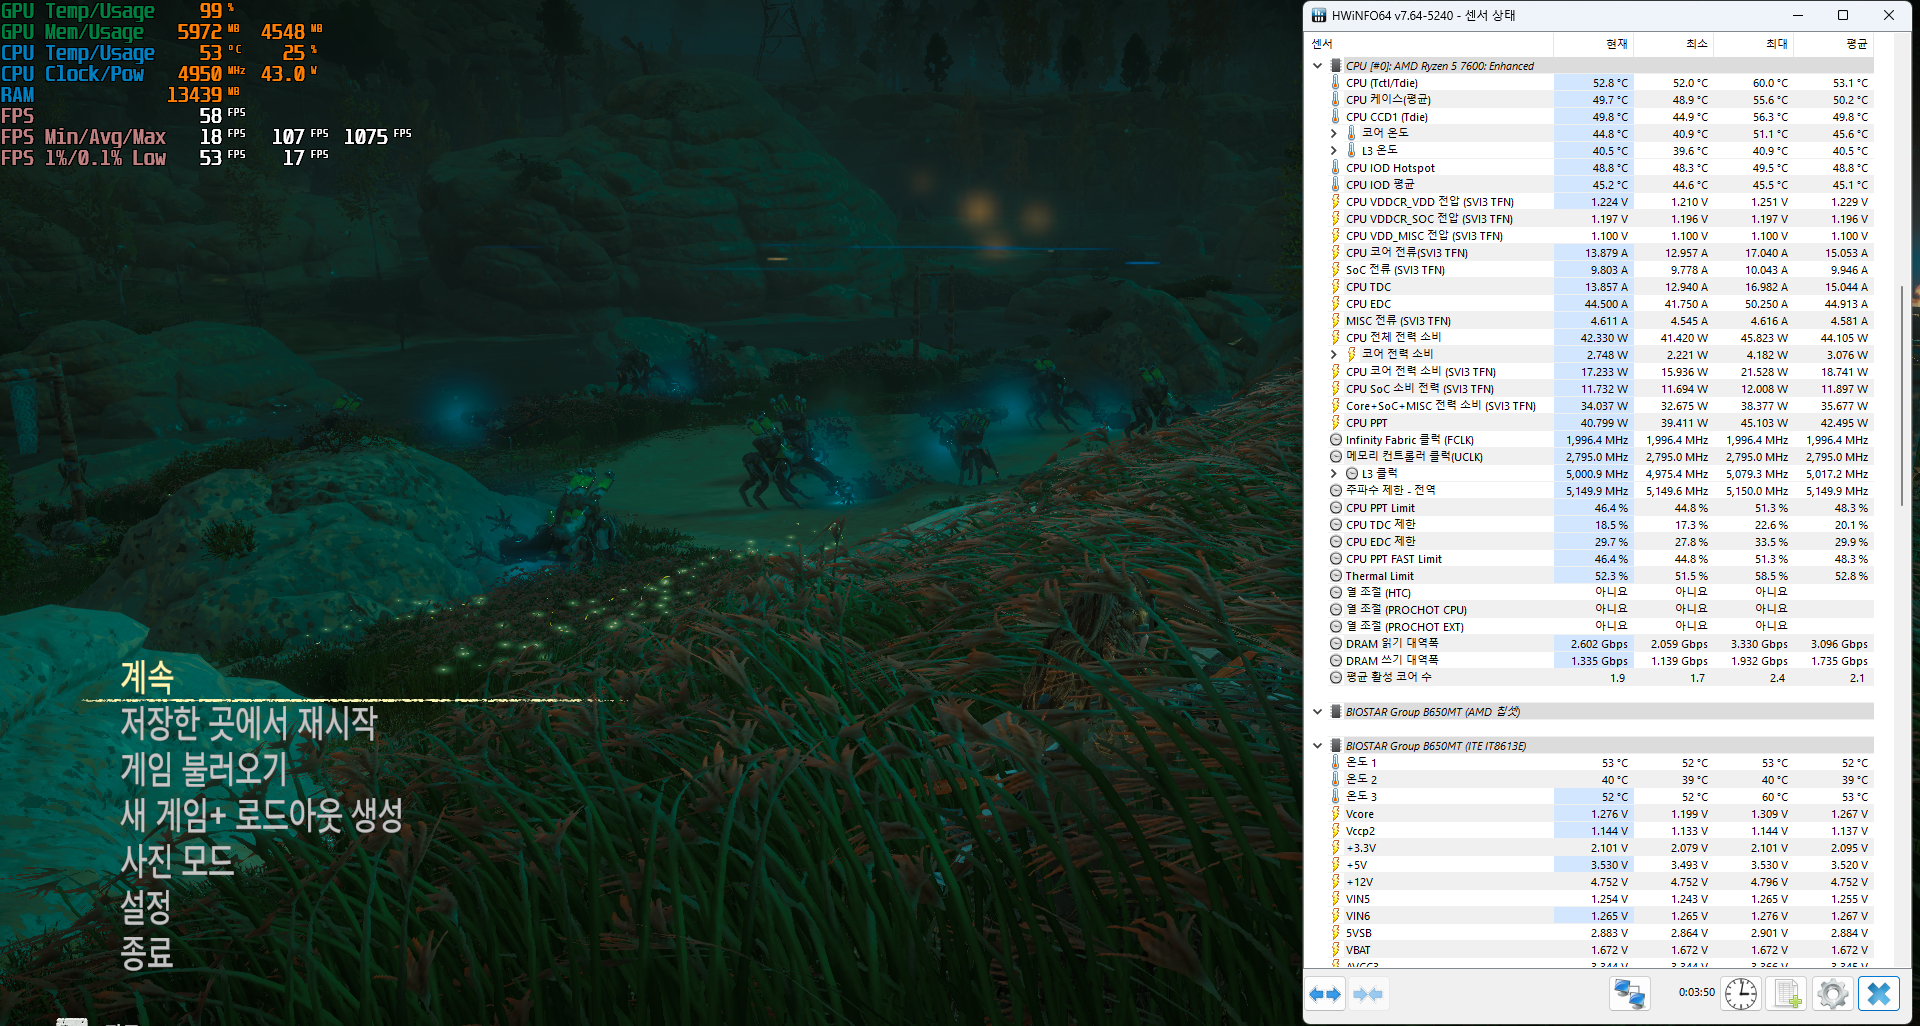Viewport: 1920px width, 1026px height.
Task: Click the 현재 column header
Action: click(1593, 44)
